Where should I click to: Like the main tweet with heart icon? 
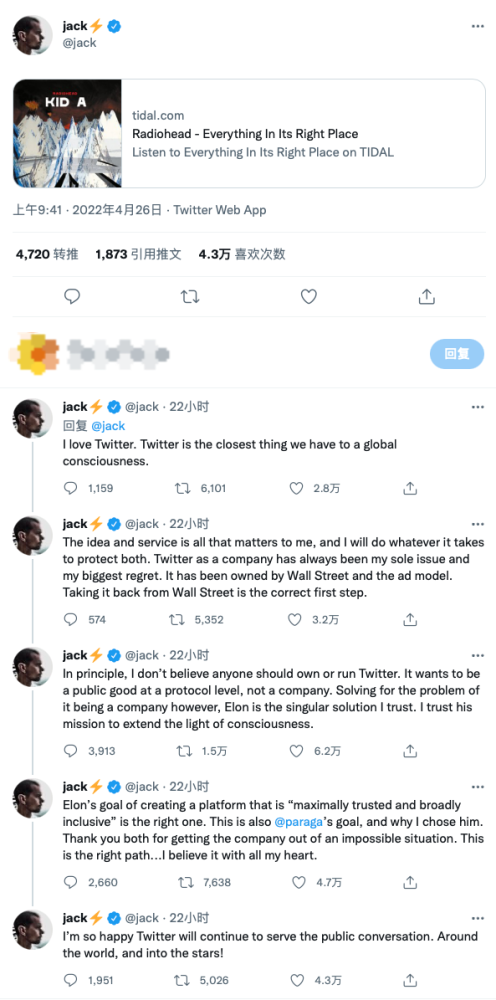tap(309, 296)
